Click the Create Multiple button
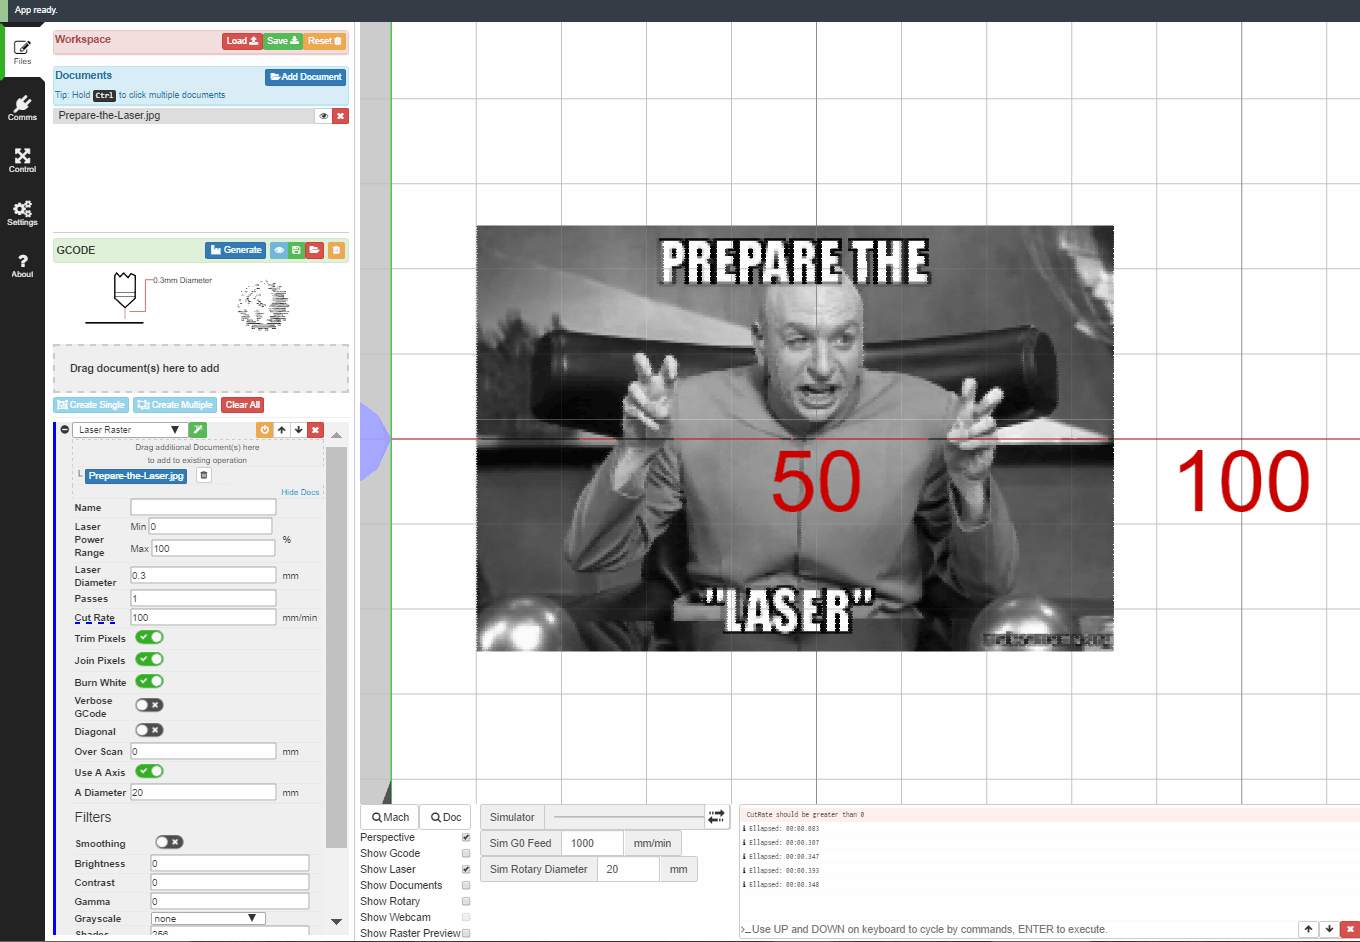Image resolution: width=1360 pixels, height=942 pixels. point(174,405)
